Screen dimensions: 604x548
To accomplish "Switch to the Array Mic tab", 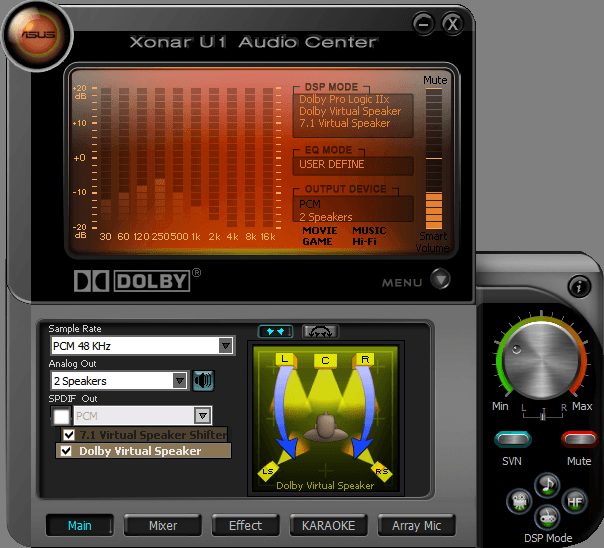I will tap(416, 526).
